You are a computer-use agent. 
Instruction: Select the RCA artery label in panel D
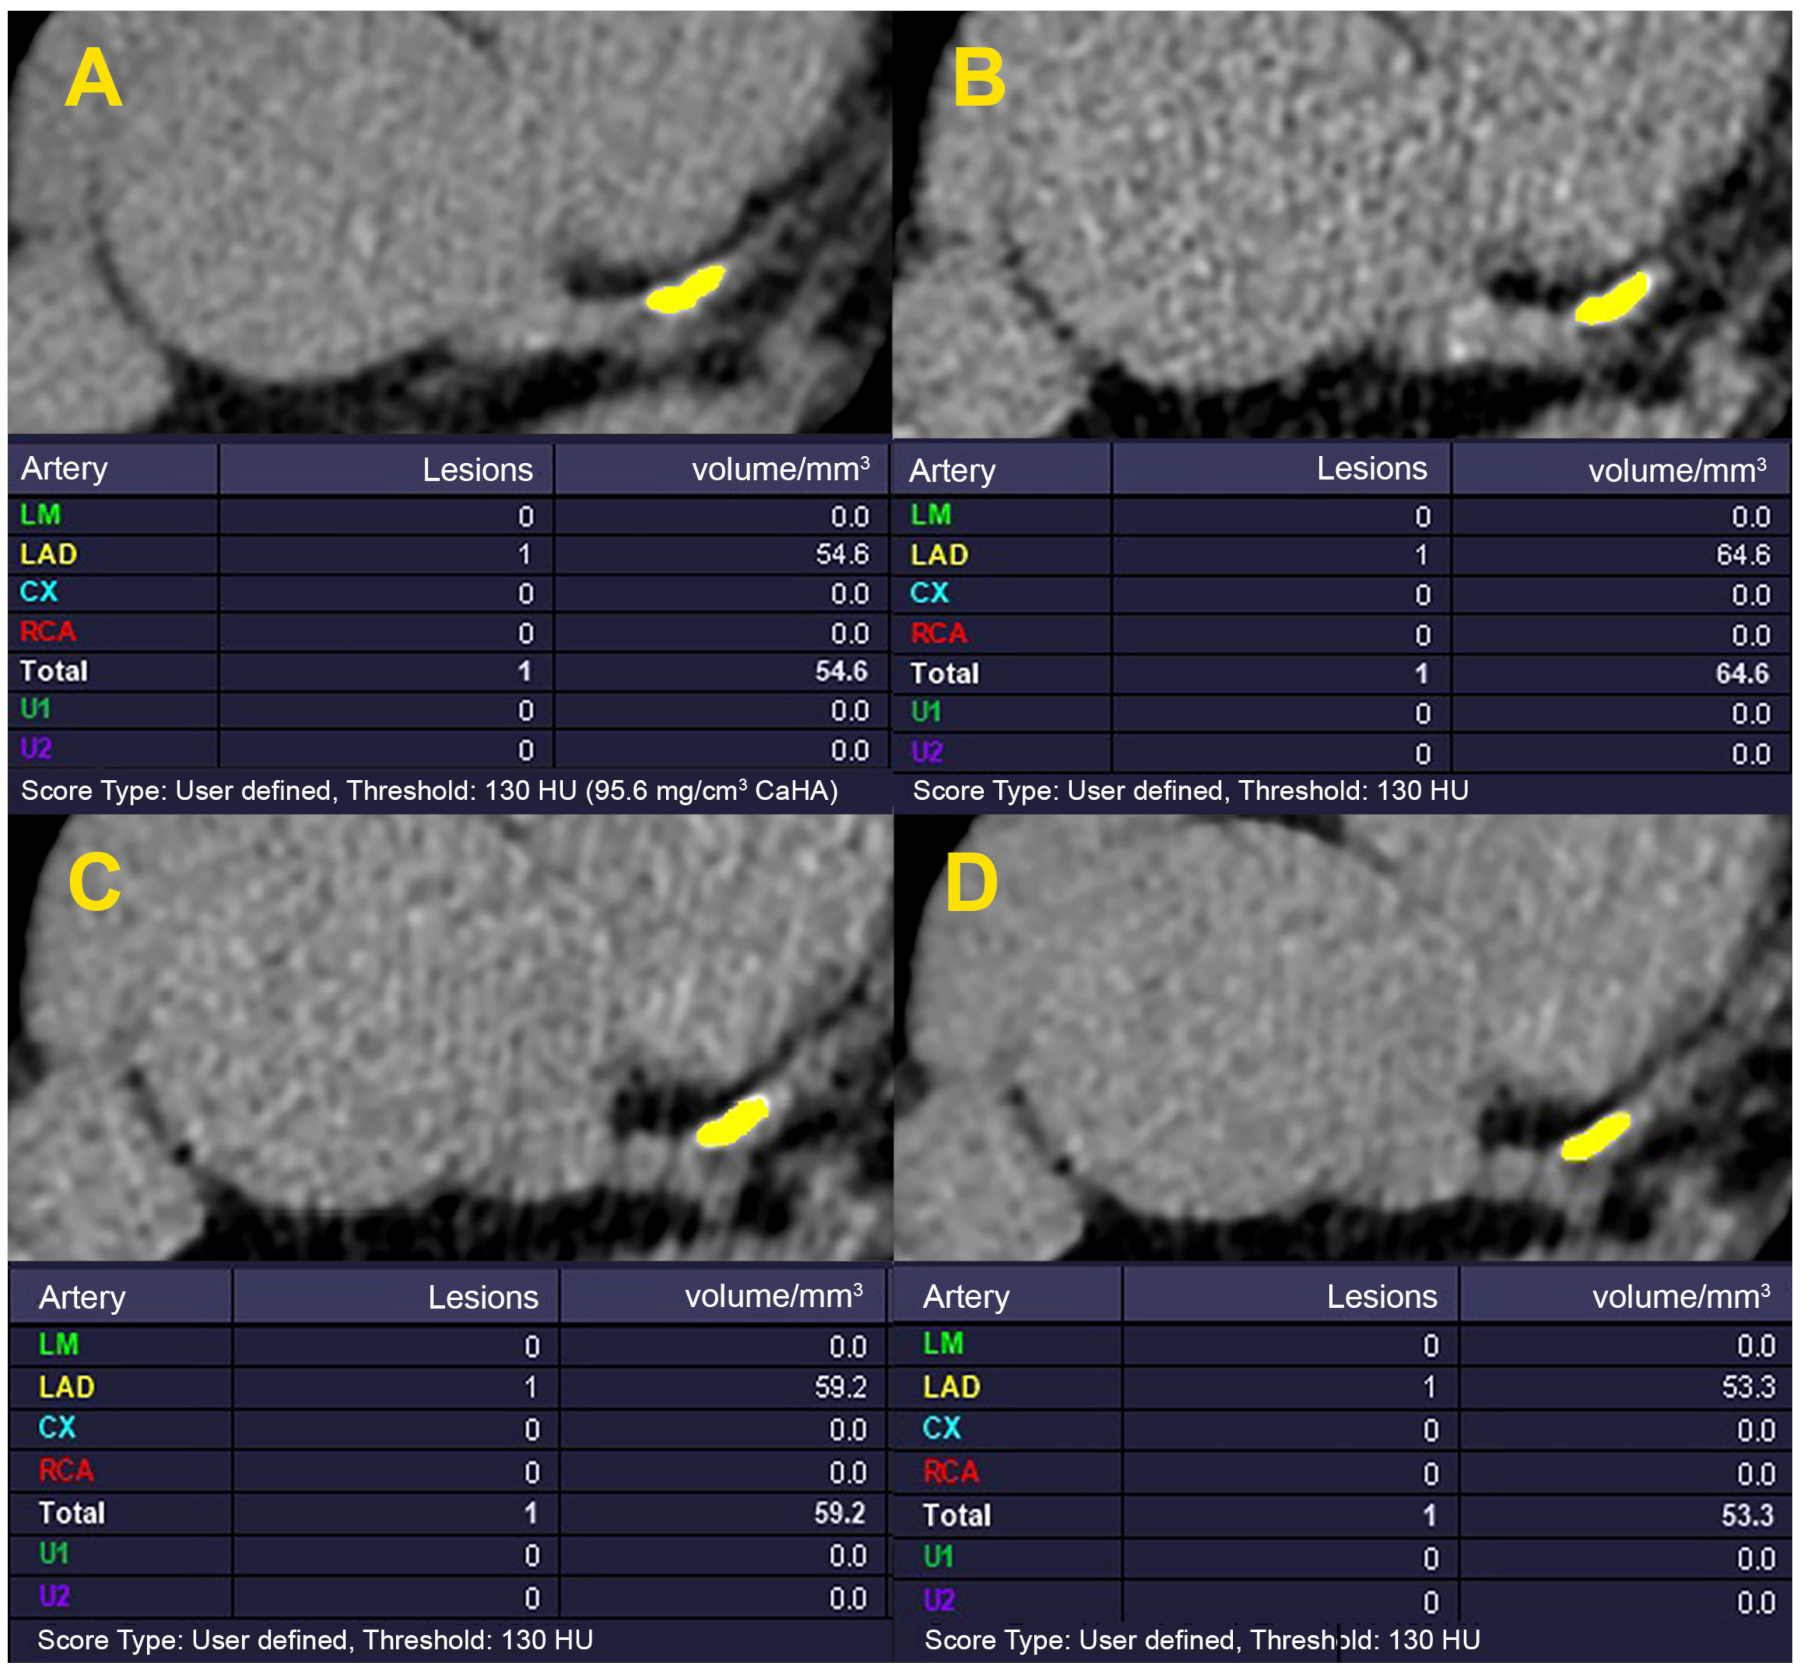coord(951,1472)
